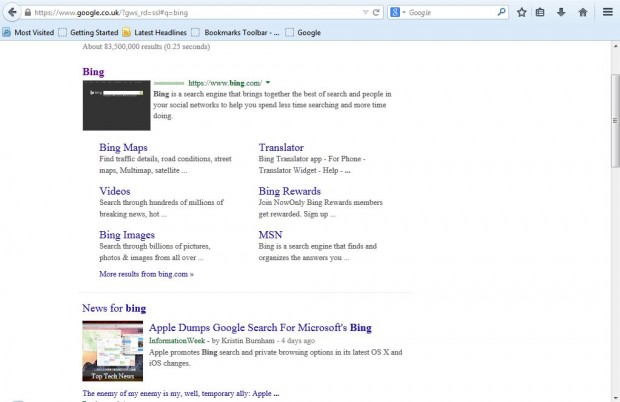This screenshot has height=402, width=620.
Task: Open the Getting Started bookmark
Action: [89, 32]
